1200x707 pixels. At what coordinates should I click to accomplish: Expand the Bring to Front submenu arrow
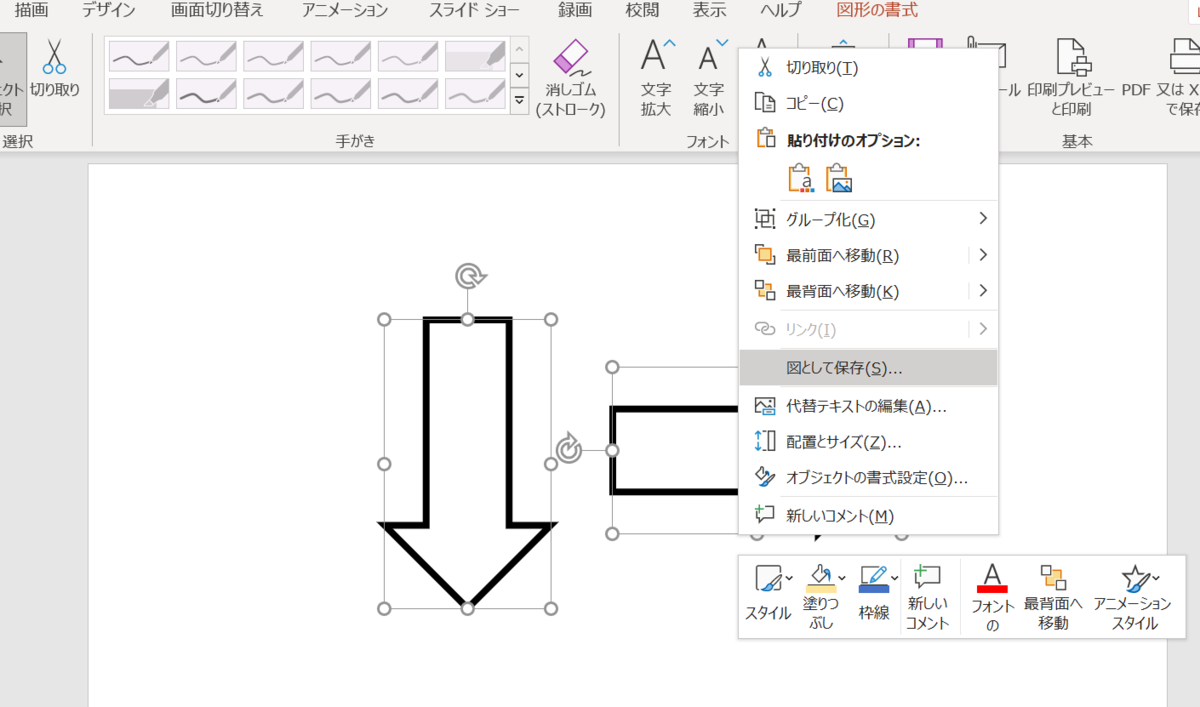point(983,255)
